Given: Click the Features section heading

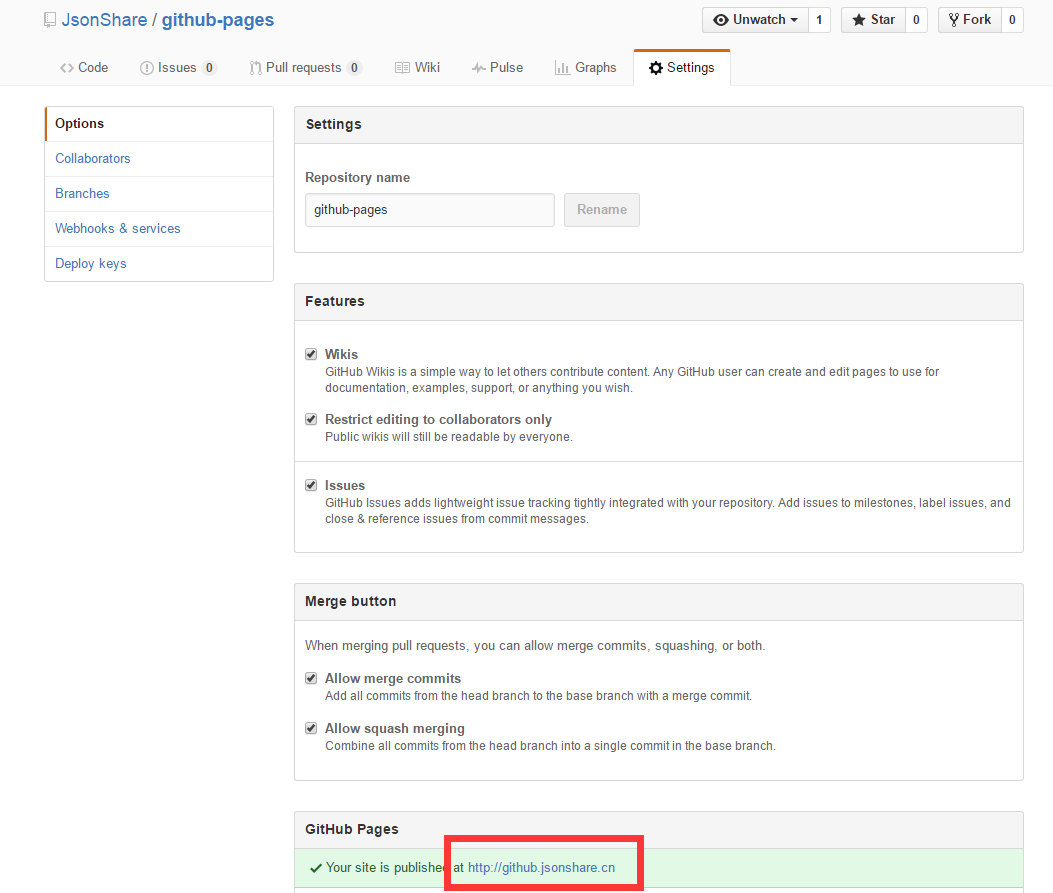Looking at the screenshot, I should pos(334,301).
